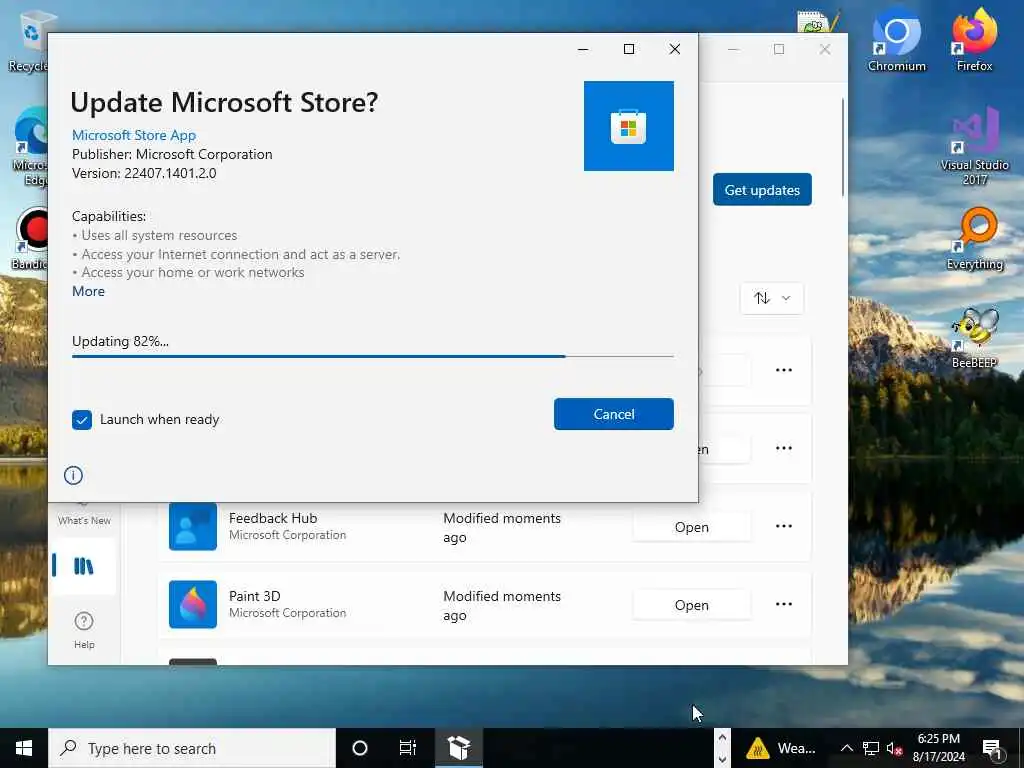The width and height of the screenshot is (1024, 768).
Task: Open Task View on taskbar
Action: [x=408, y=748]
